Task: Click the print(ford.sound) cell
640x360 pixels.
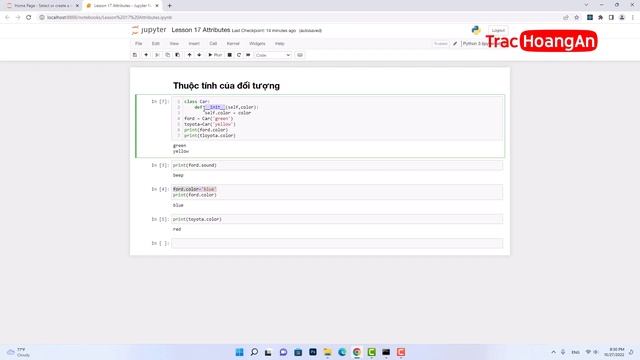Action: click(x=337, y=165)
